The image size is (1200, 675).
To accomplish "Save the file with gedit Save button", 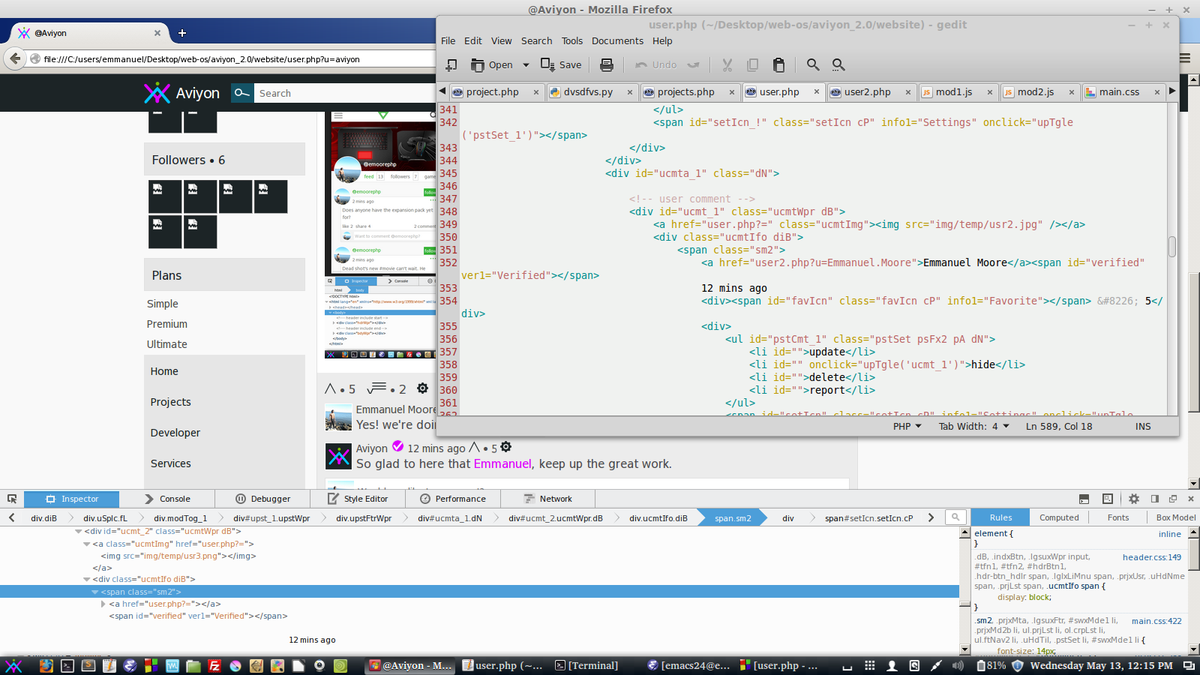I will (561, 65).
